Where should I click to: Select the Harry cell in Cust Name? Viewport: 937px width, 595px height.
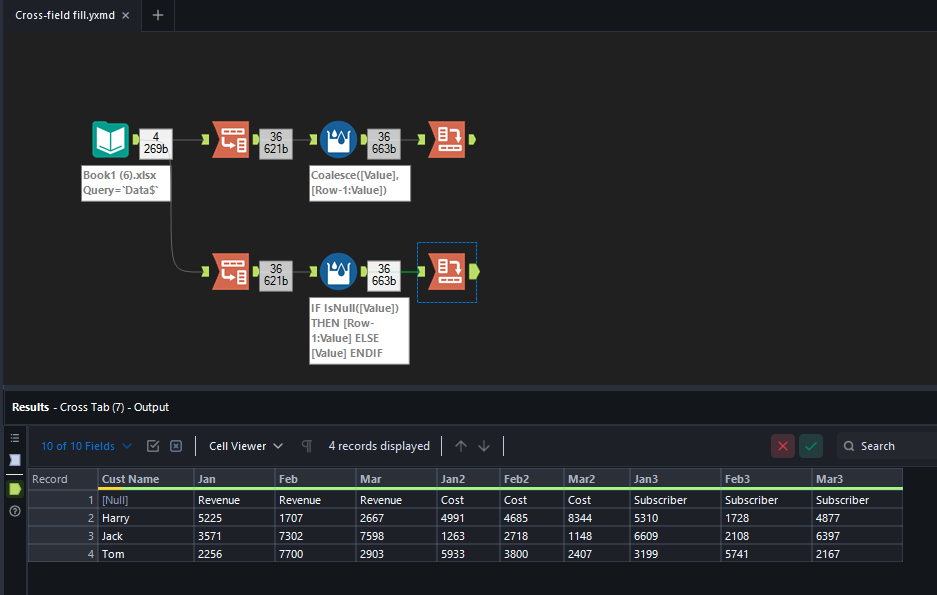146,518
